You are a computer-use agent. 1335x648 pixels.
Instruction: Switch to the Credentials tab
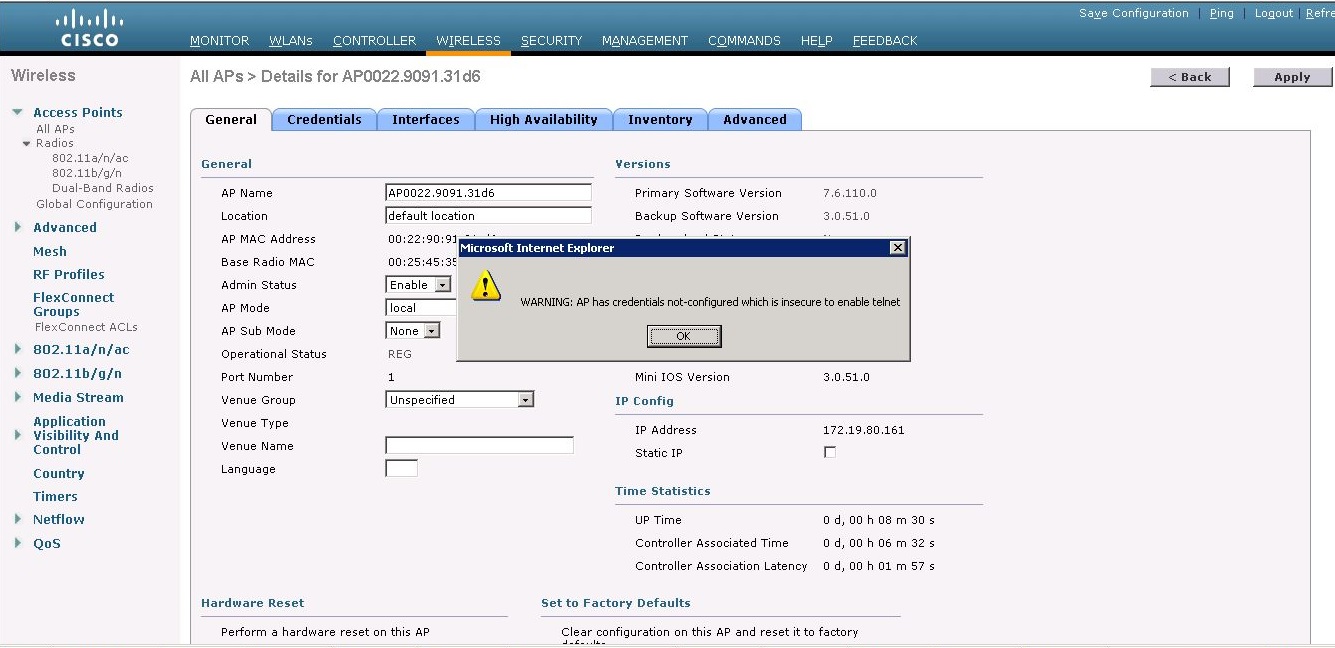point(324,119)
